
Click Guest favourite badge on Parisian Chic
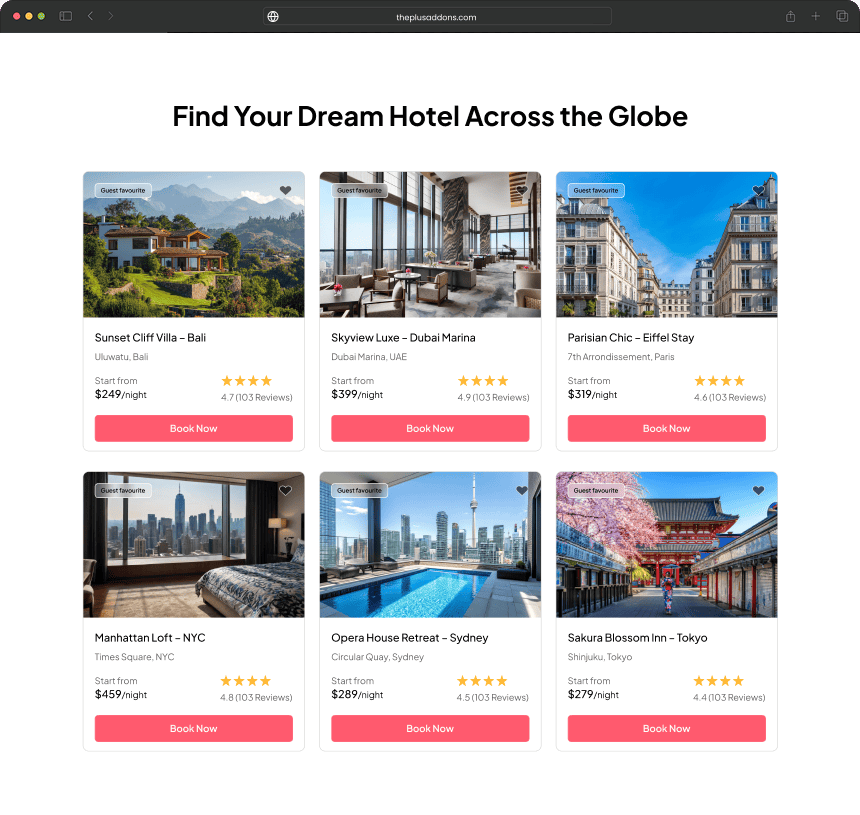click(x=596, y=190)
